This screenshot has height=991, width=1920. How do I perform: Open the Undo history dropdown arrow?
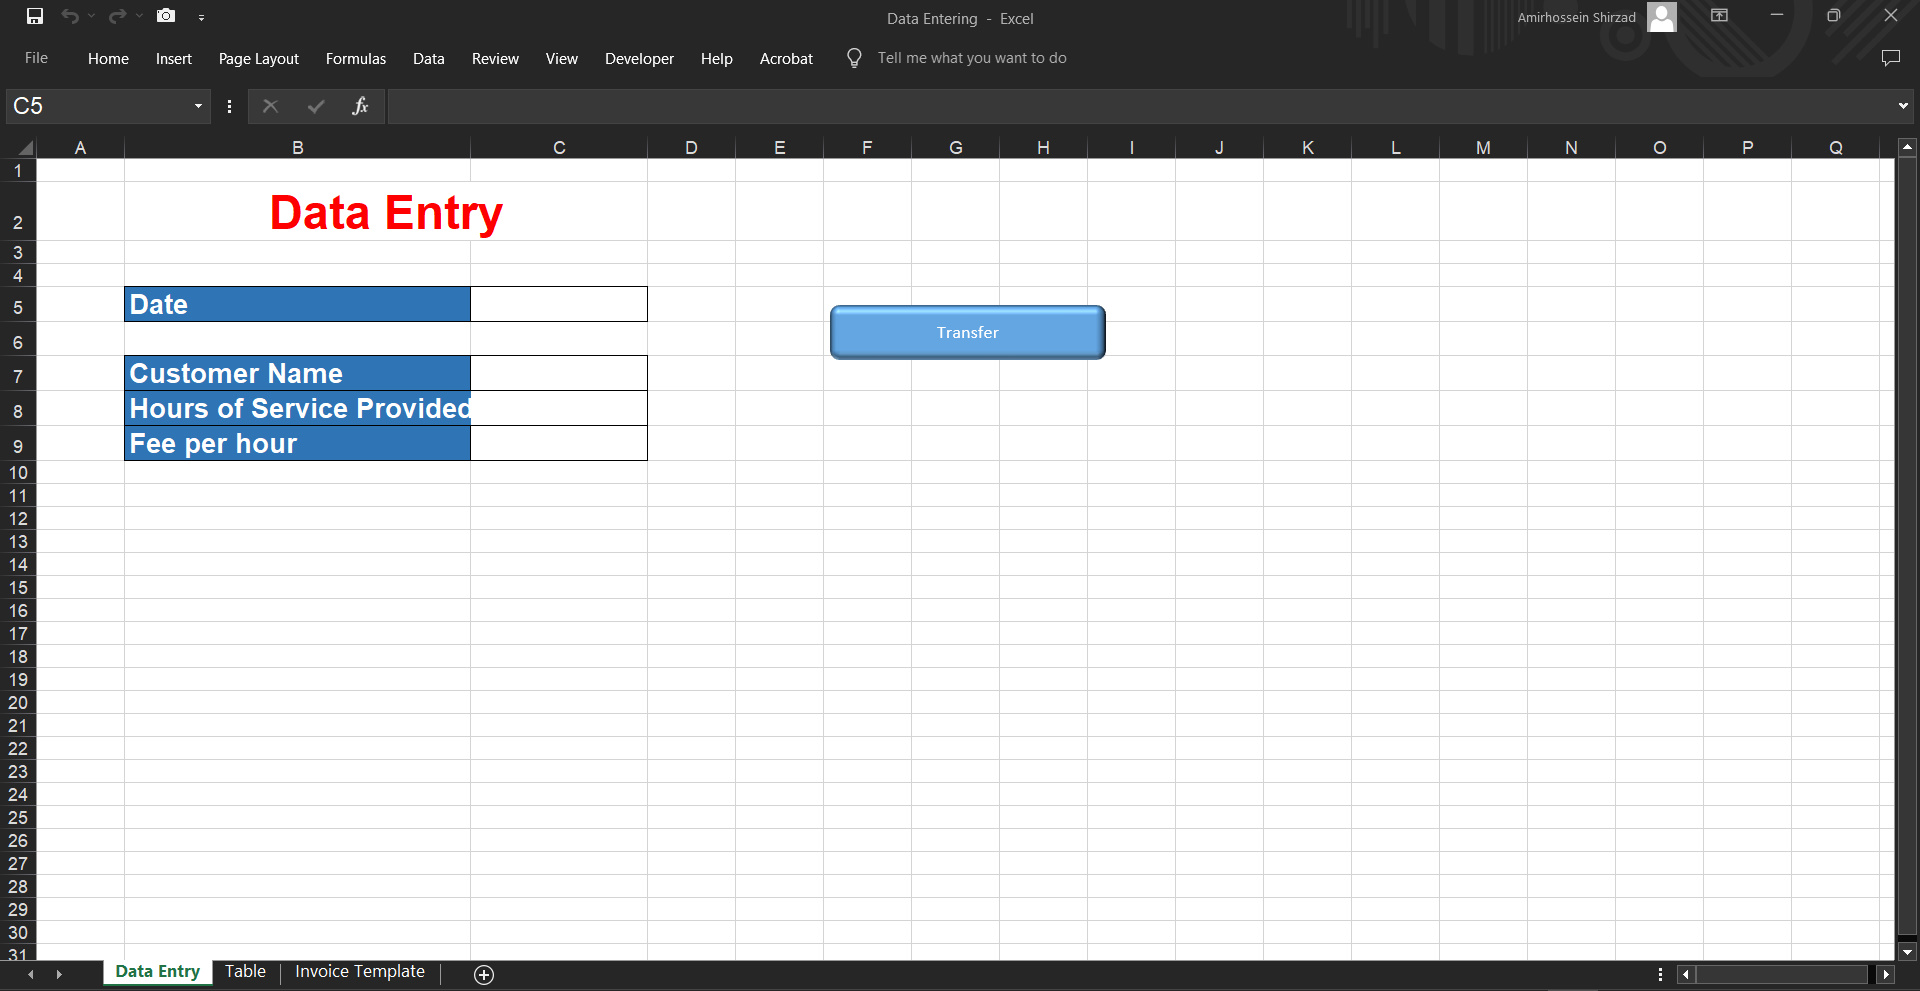[x=91, y=16]
